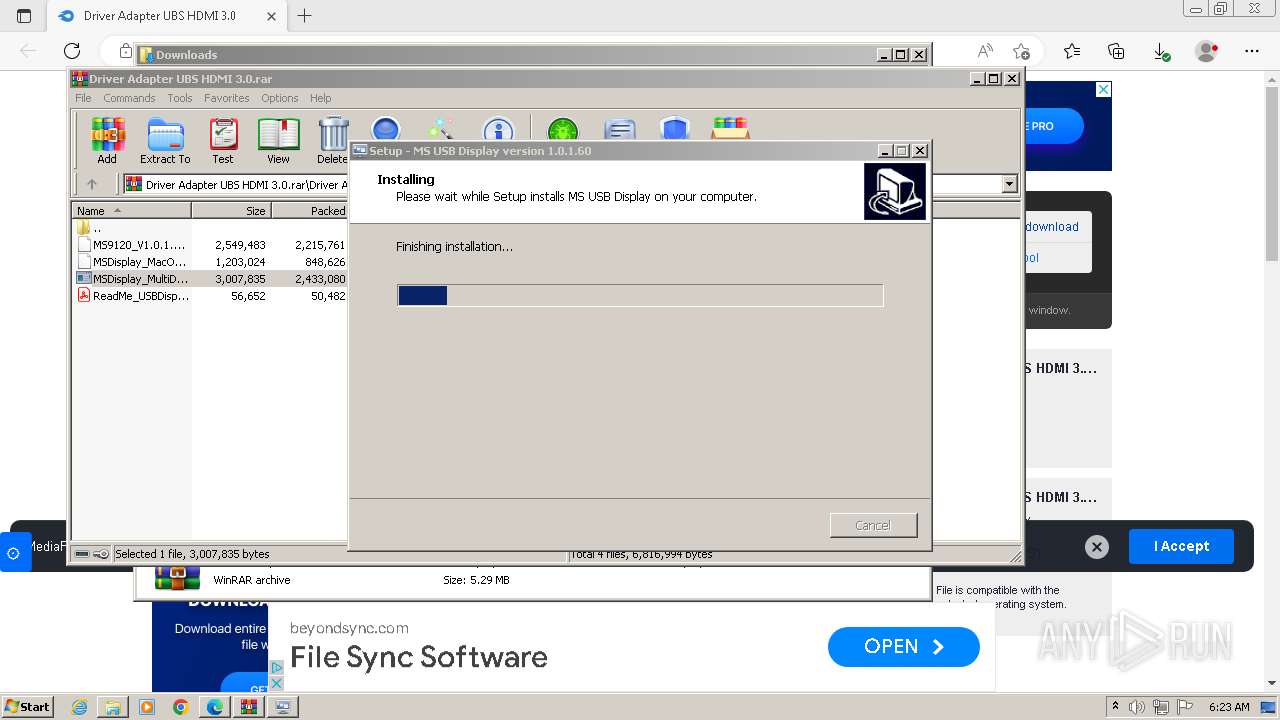Click the drive icon in WinRAR status bar
This screenshot has height=720, width=1280.
(82, 553)
